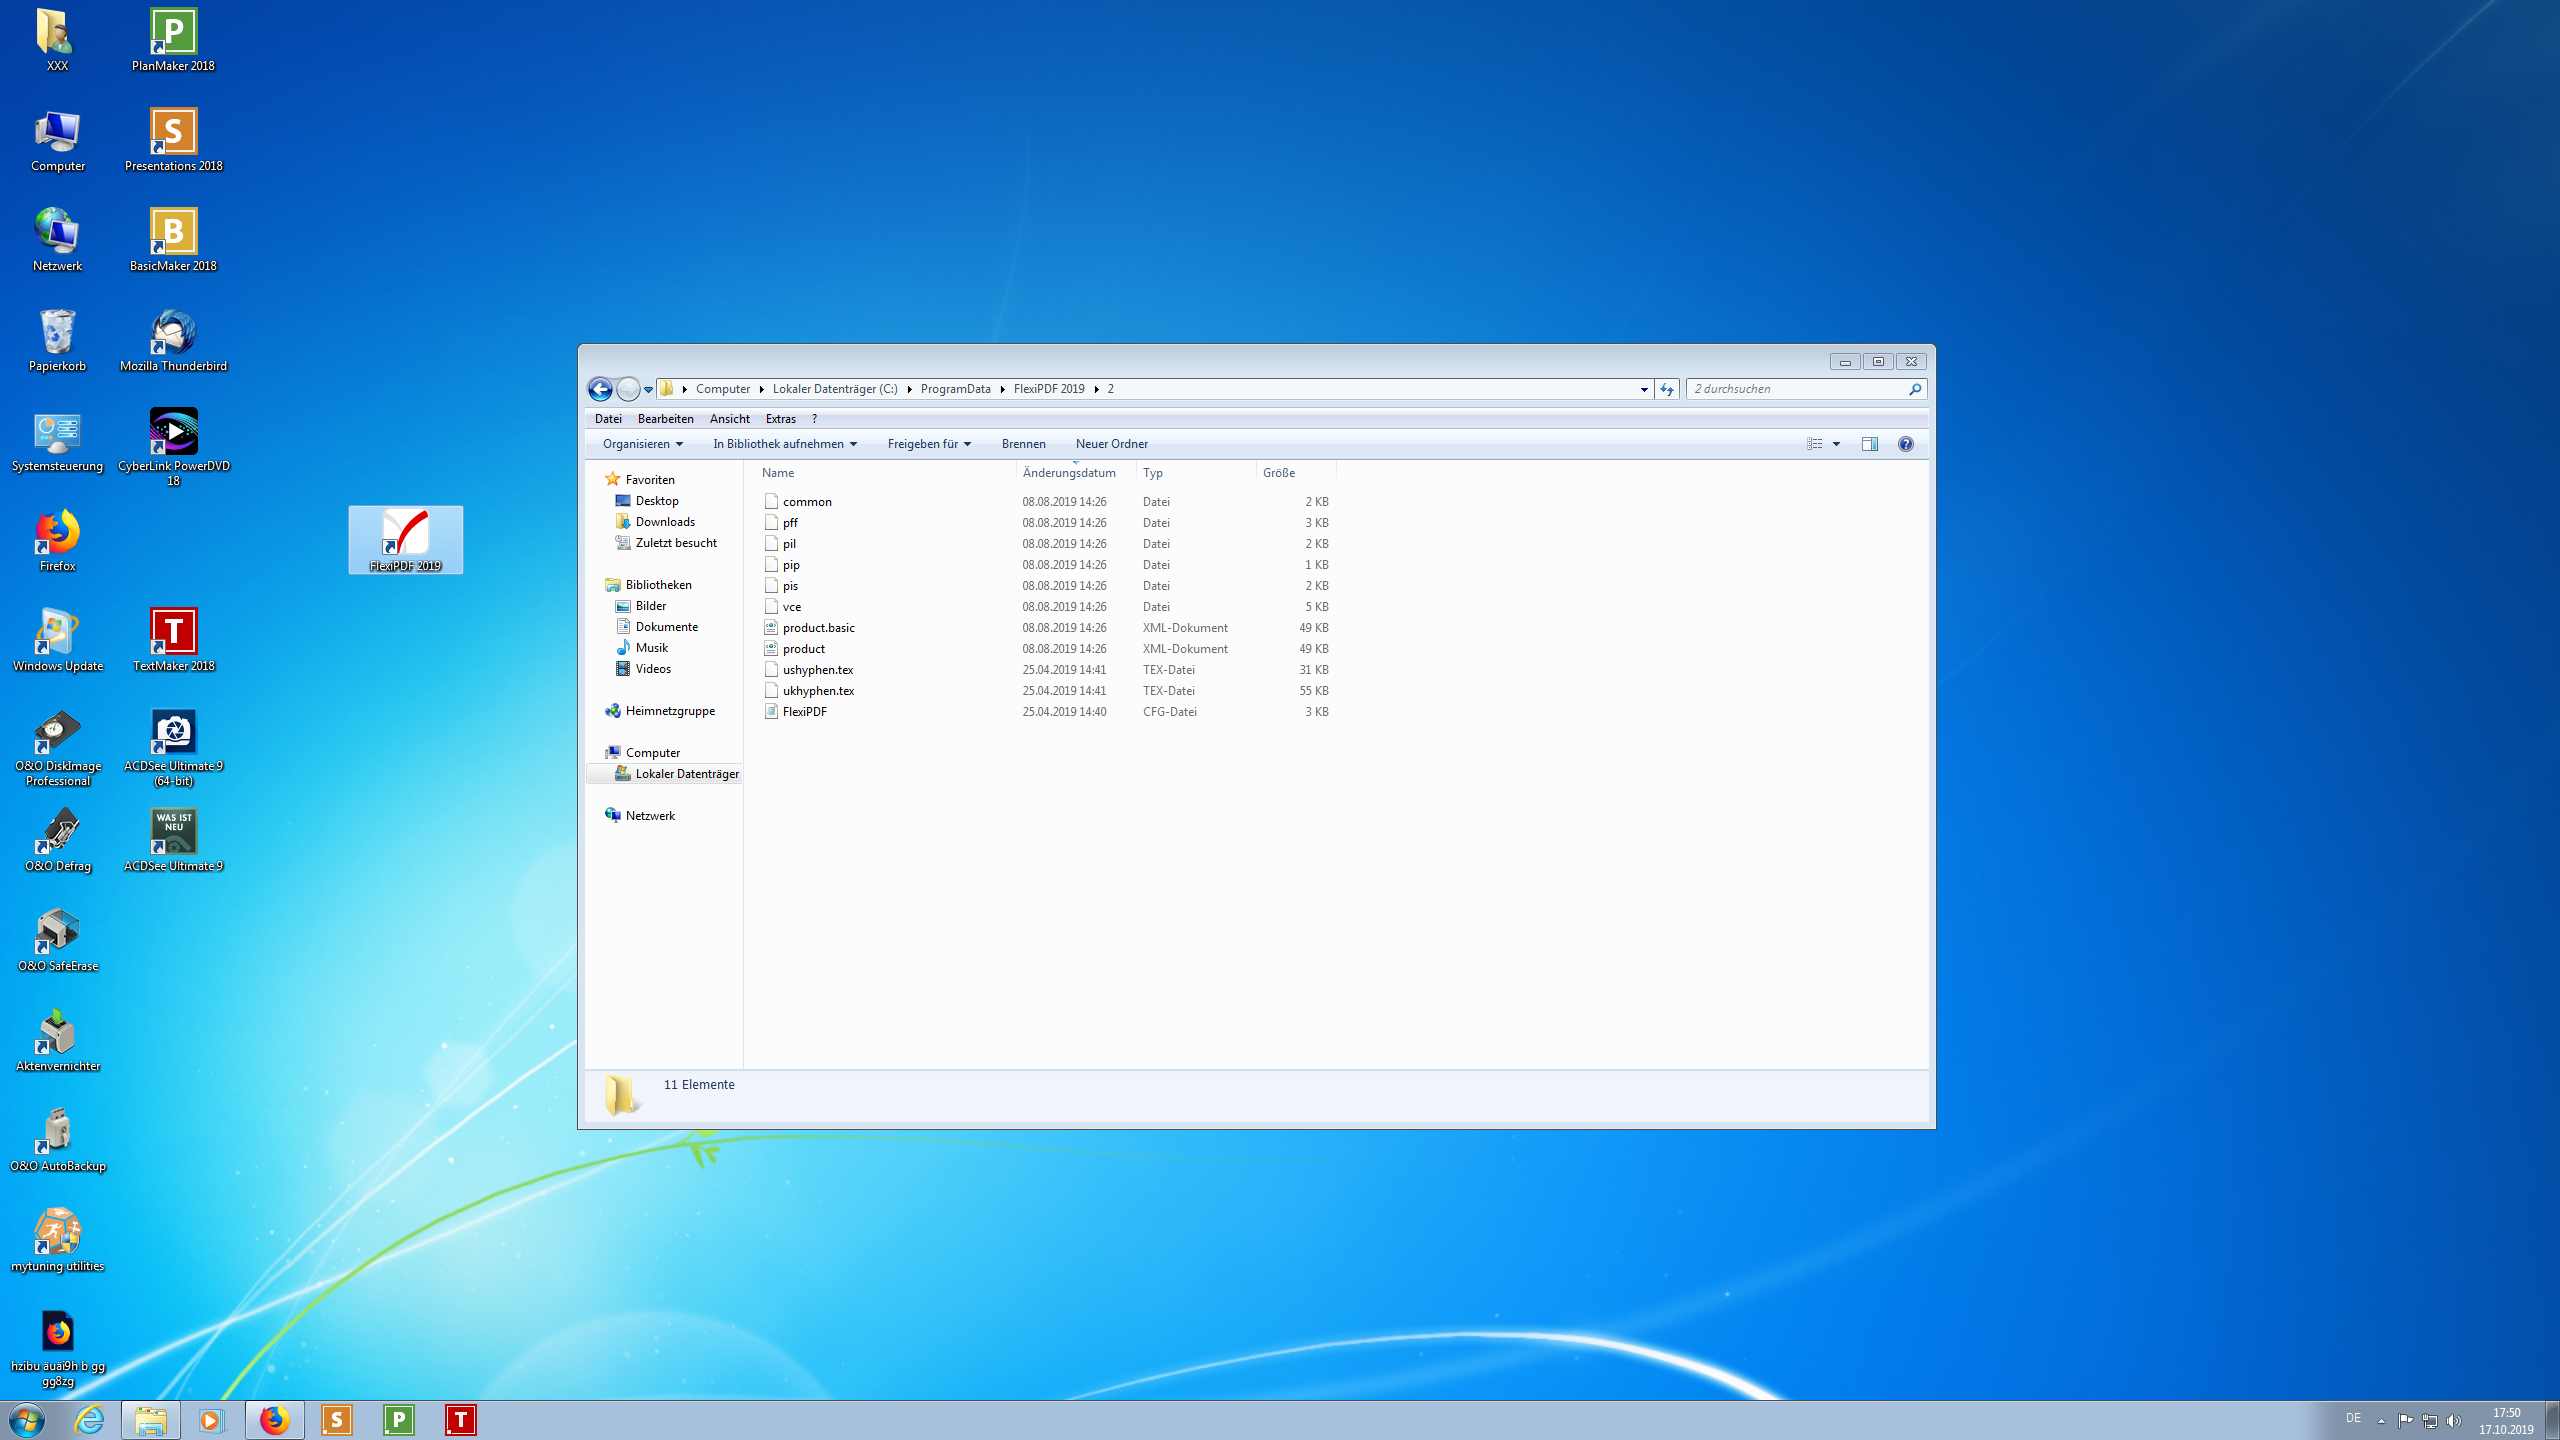
Task: Click the refresh button beside address bar
Action: [1666, 389]
